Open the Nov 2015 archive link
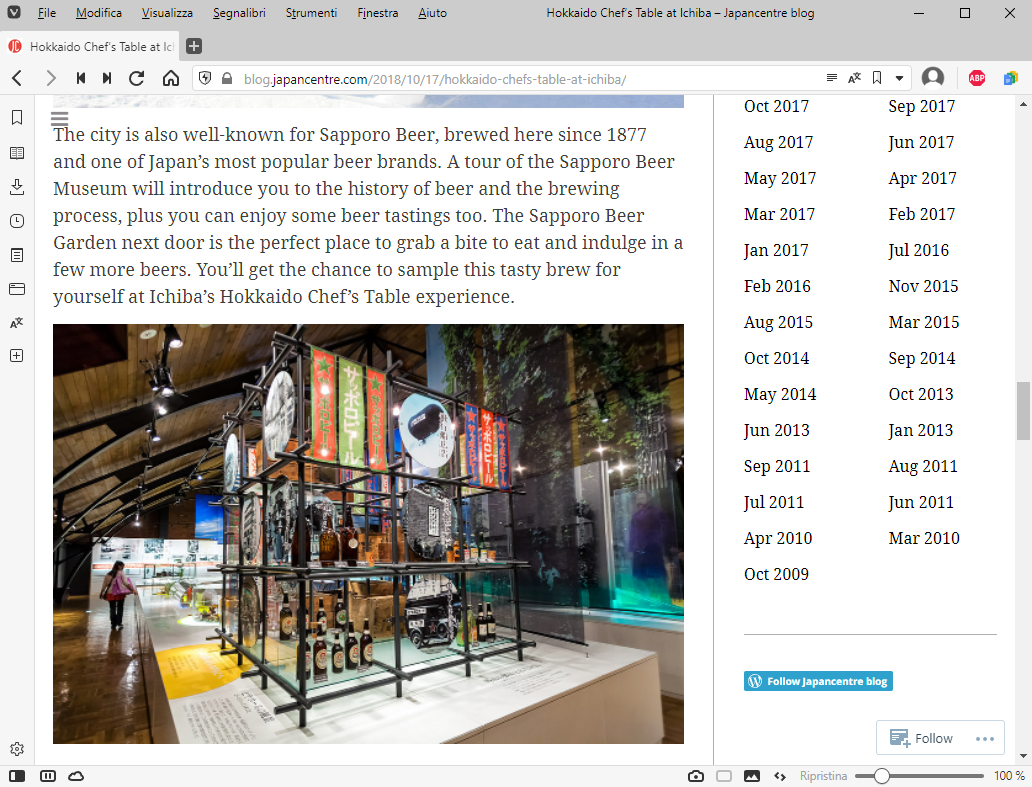 pyautogui.click(x=923, y=286)
